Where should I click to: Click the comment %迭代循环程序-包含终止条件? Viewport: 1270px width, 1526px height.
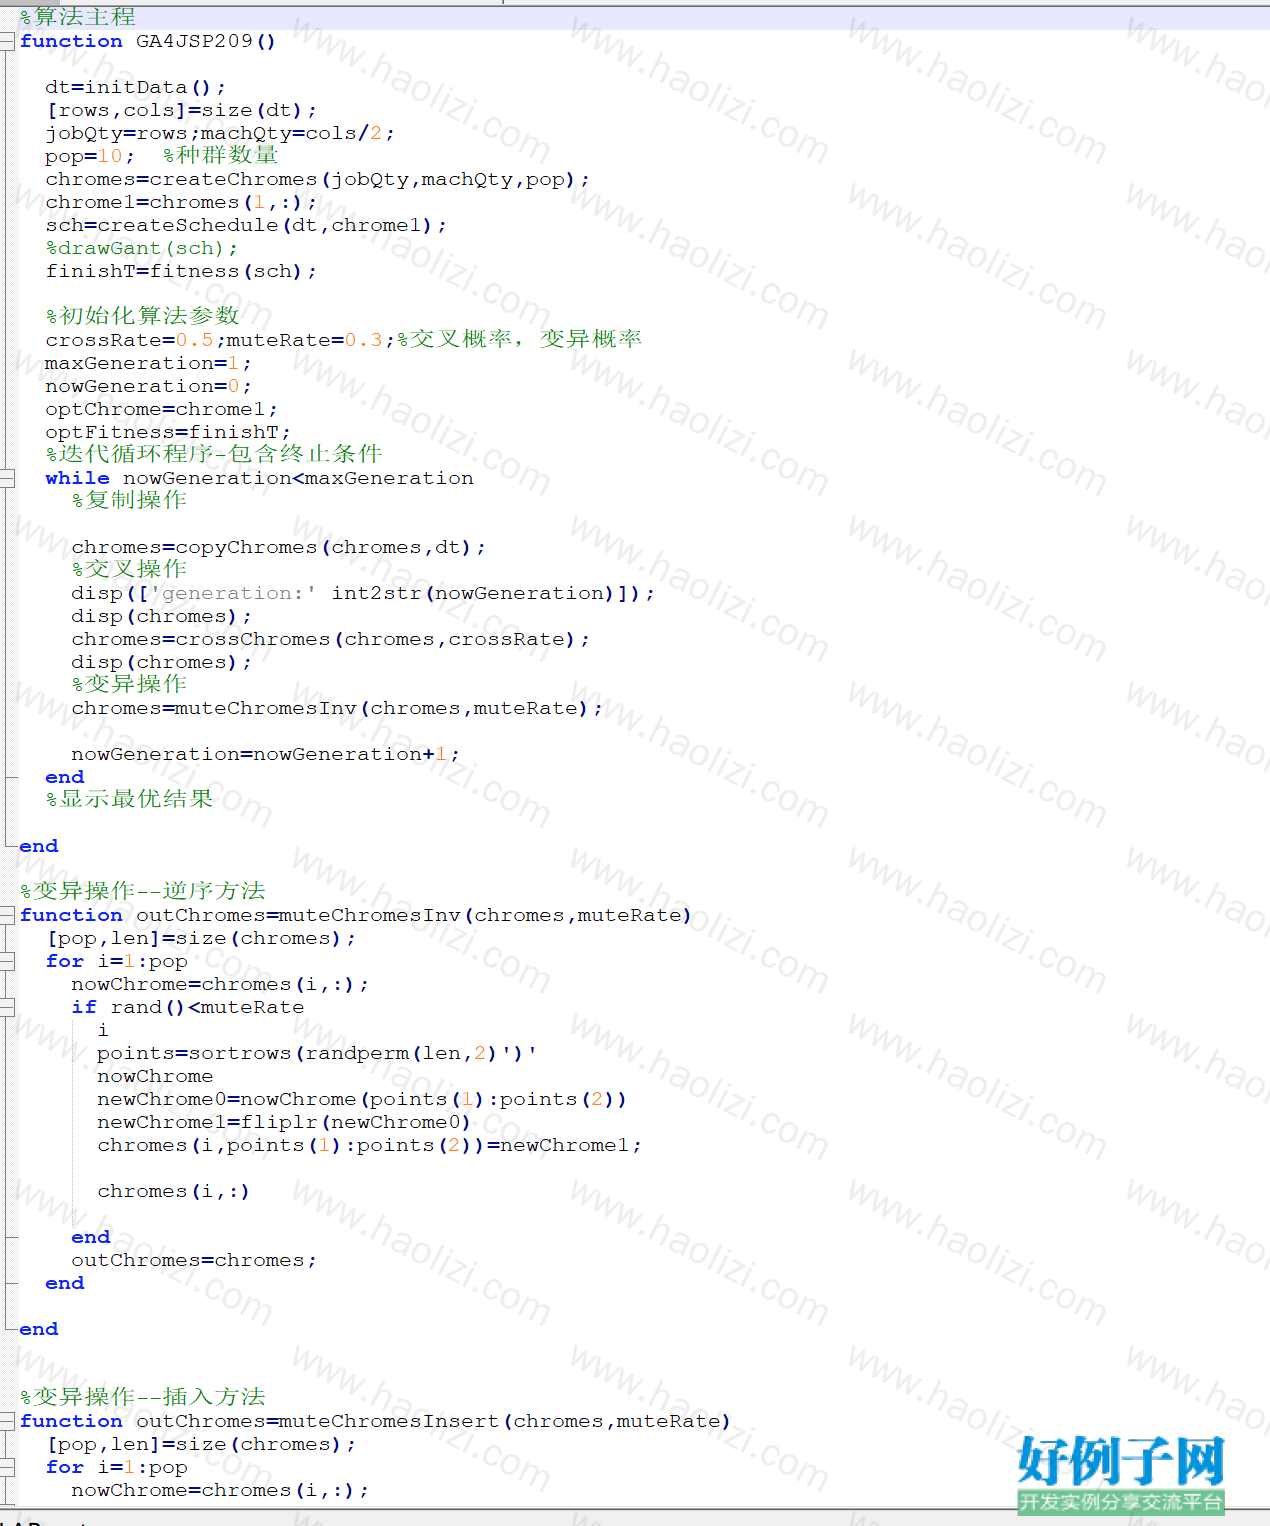pyautogui.click(x=214, y=454)
